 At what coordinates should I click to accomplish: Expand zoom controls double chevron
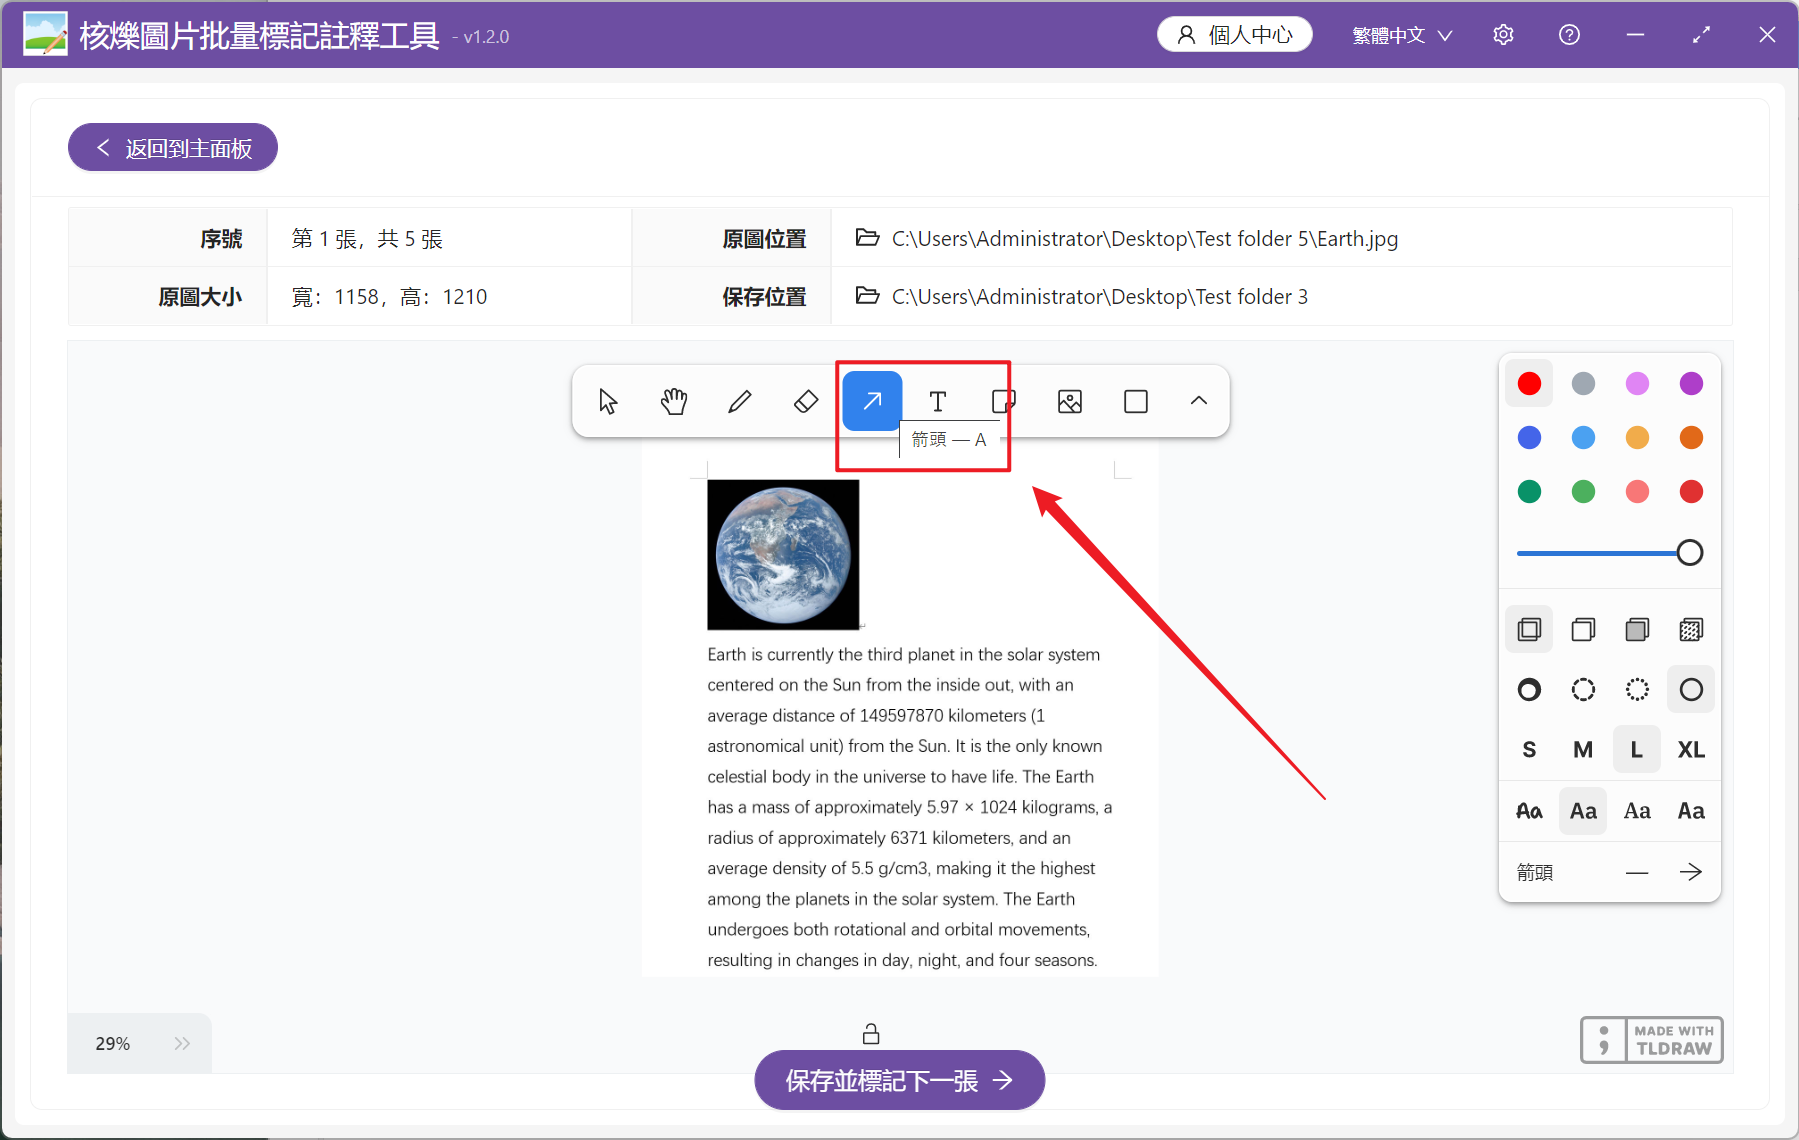pyautogui.click(x=182, y=1043)
